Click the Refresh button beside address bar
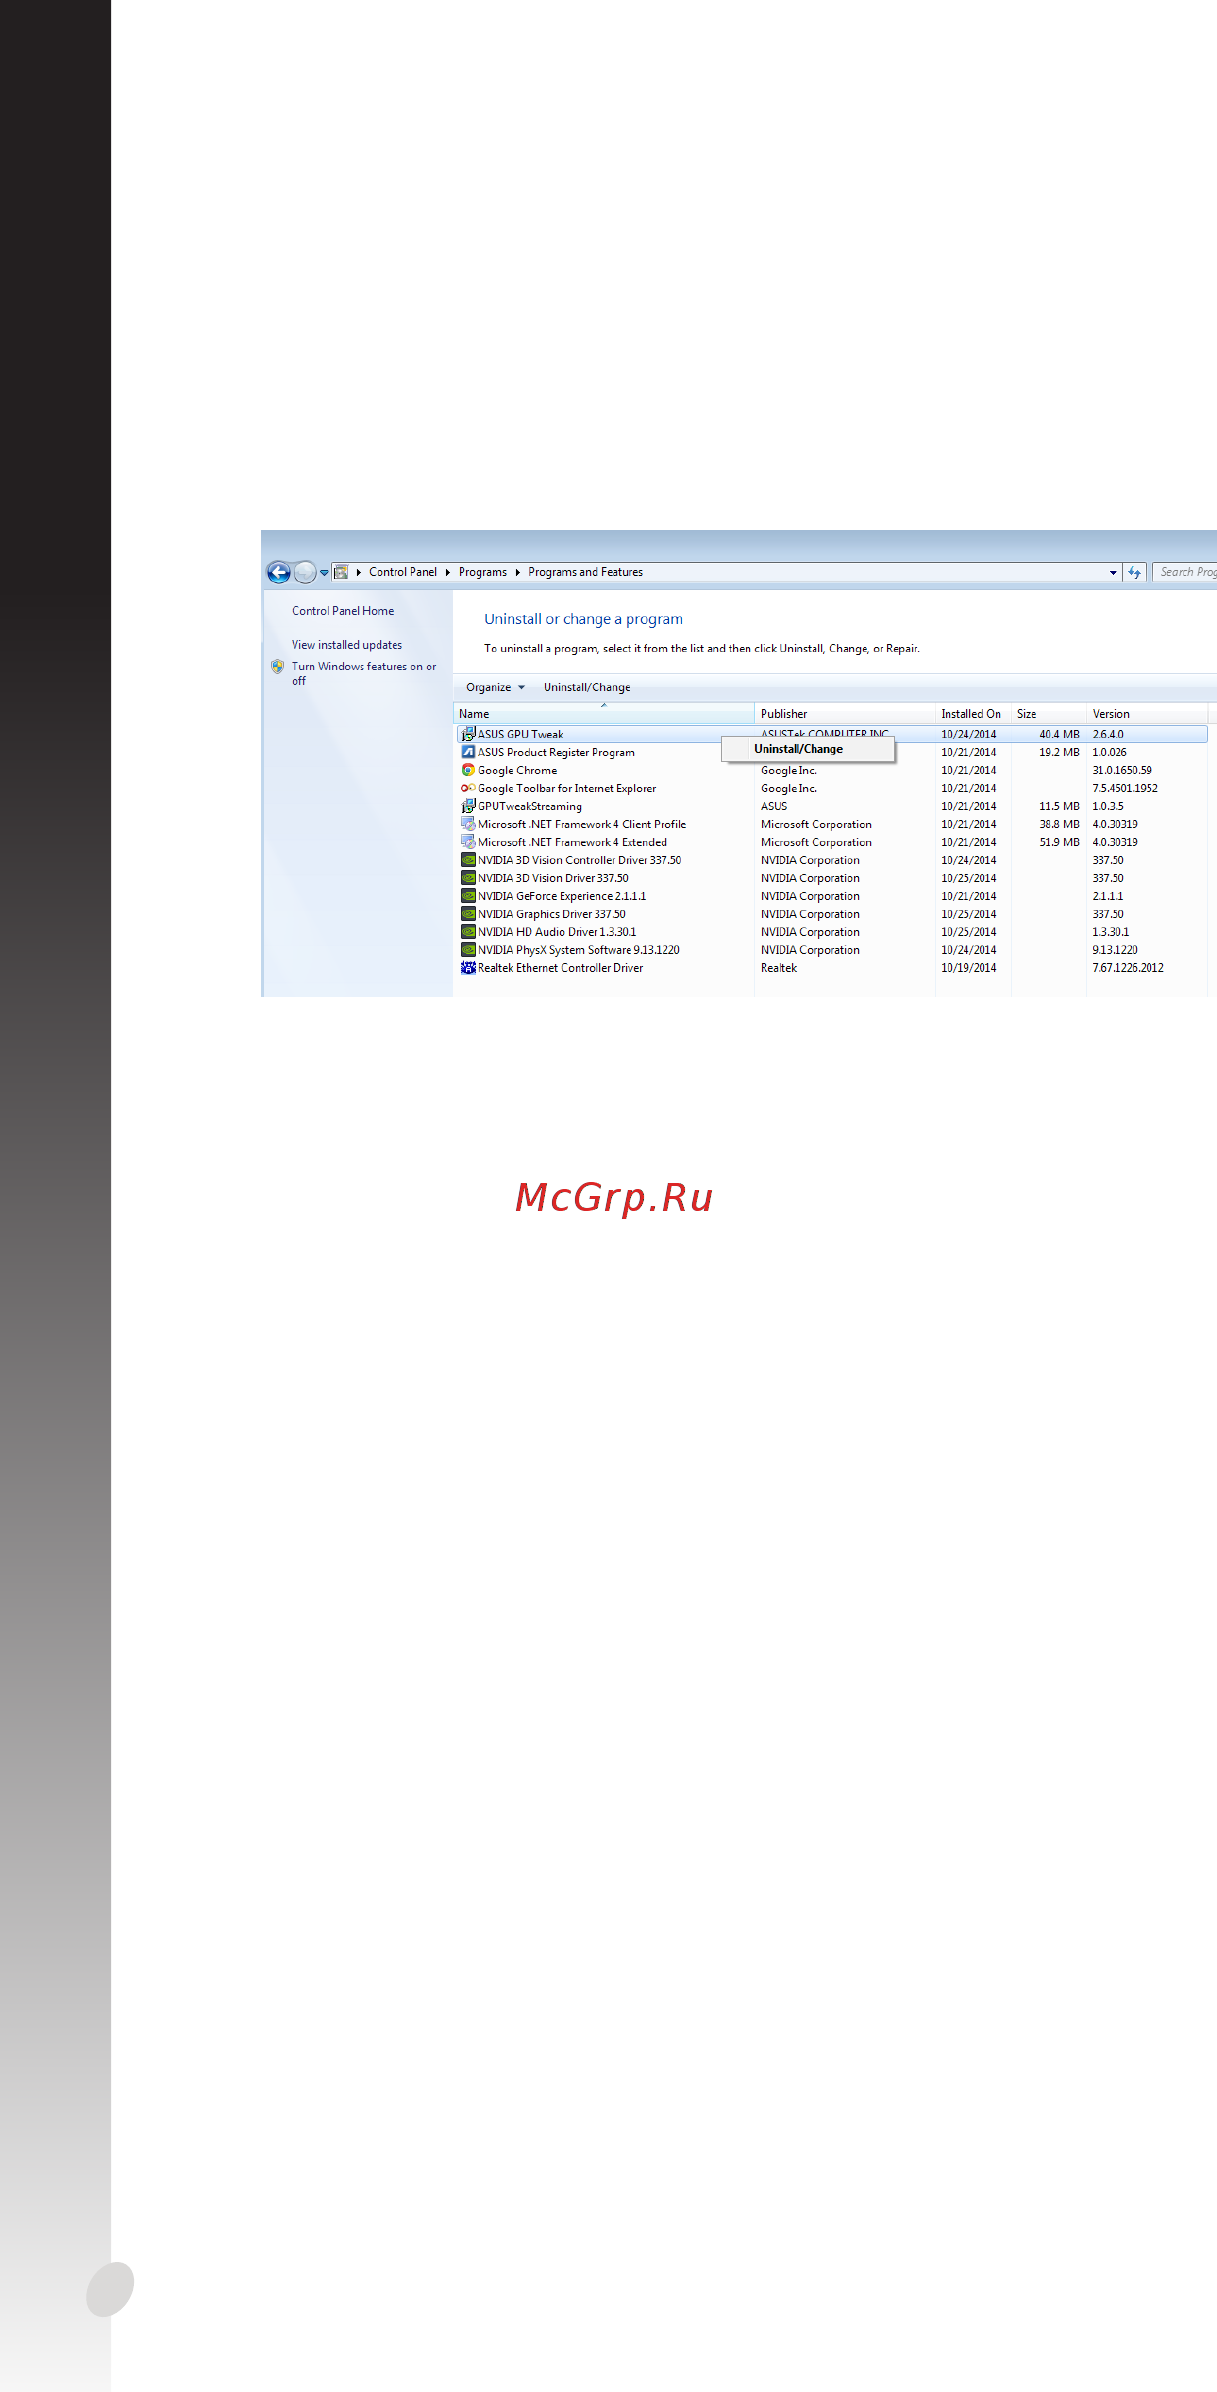The width and height of the screenshot is (1217, 2392). tap(1135, 572)
